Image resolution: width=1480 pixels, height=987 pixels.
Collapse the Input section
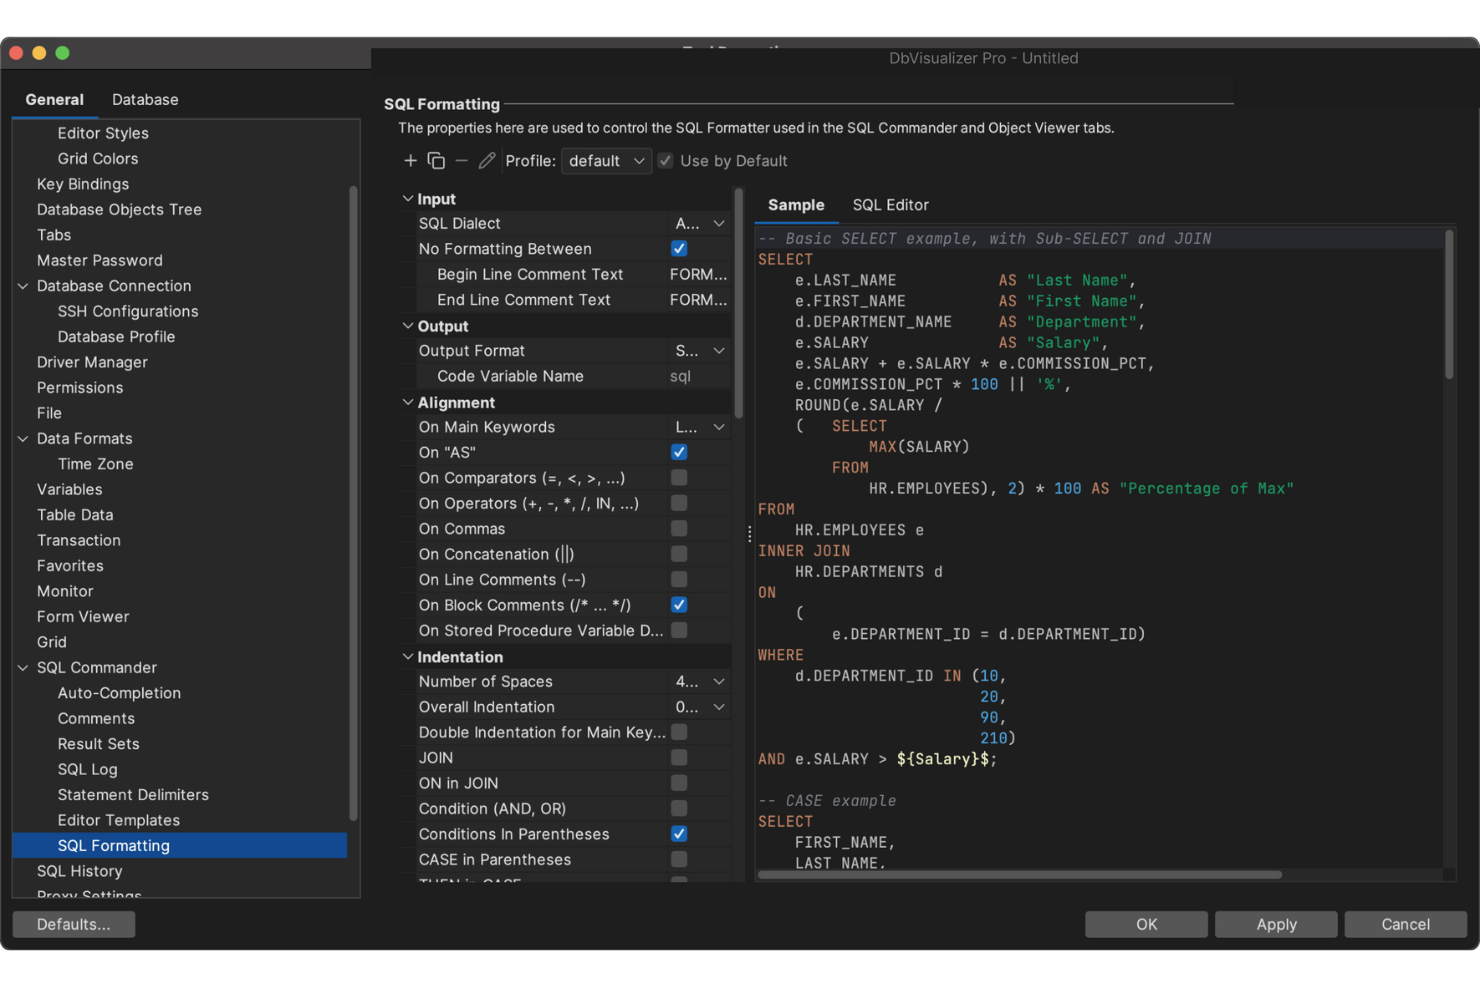408,198
